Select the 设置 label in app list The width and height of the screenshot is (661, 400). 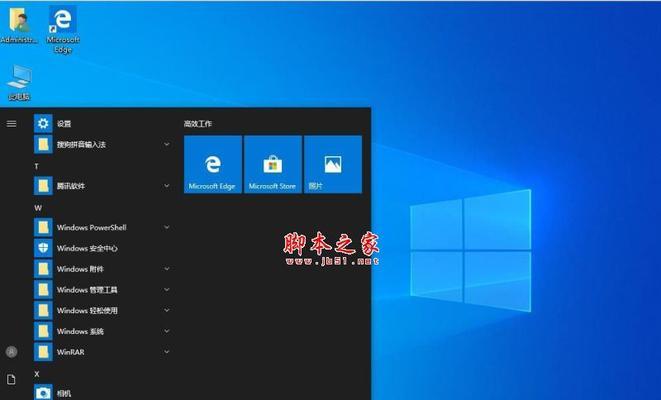pyautogui.click(x=64, y=124)
